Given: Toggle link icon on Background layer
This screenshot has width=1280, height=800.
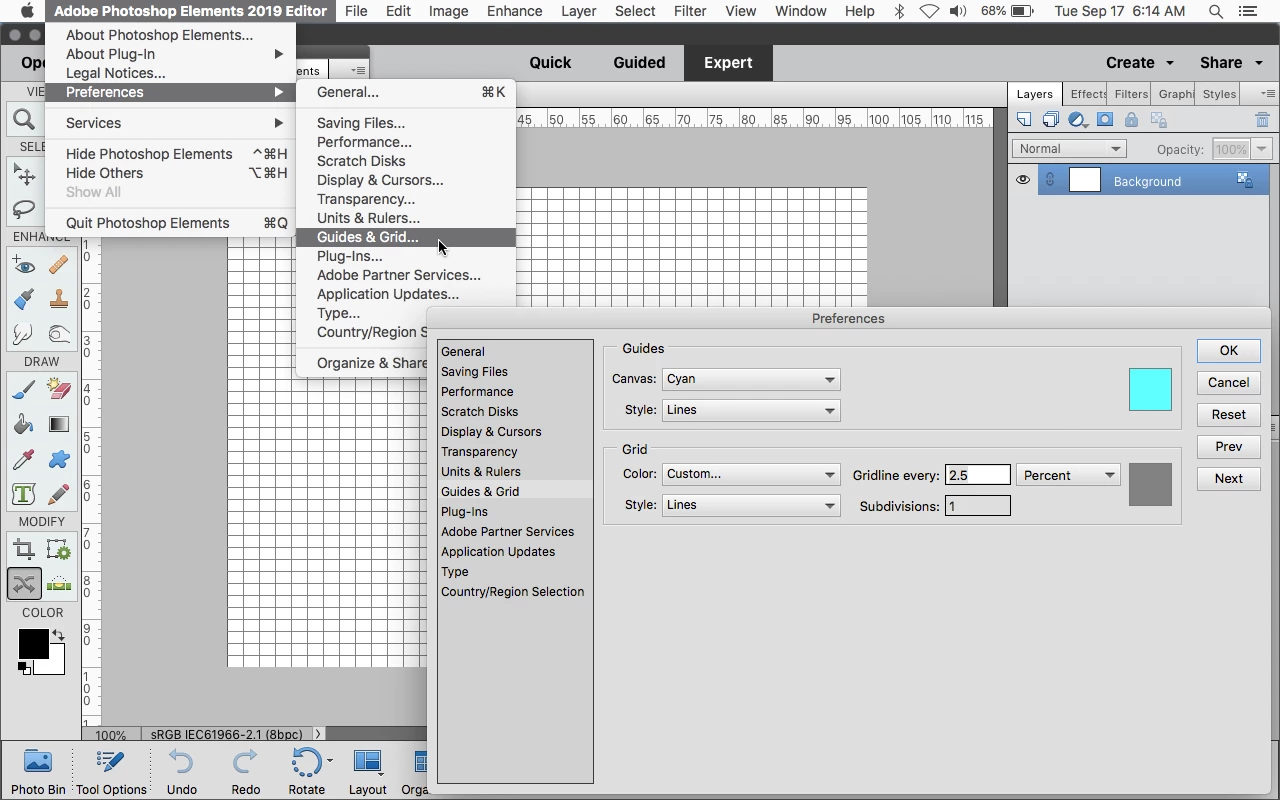Looking at the screenshot, I should 1050,181.
